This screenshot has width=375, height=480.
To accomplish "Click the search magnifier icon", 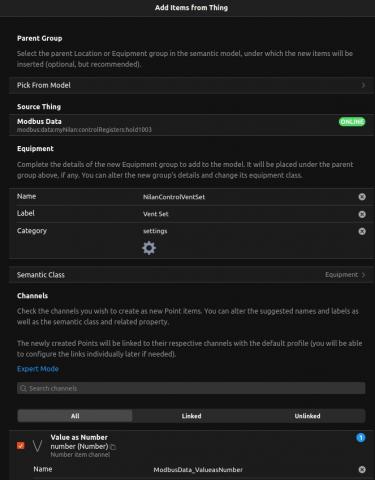I will click(23, 388).
